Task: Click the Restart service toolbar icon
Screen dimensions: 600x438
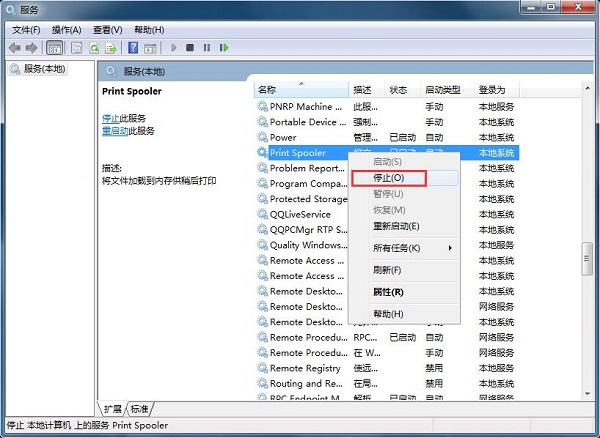Action: coord(224,48)
